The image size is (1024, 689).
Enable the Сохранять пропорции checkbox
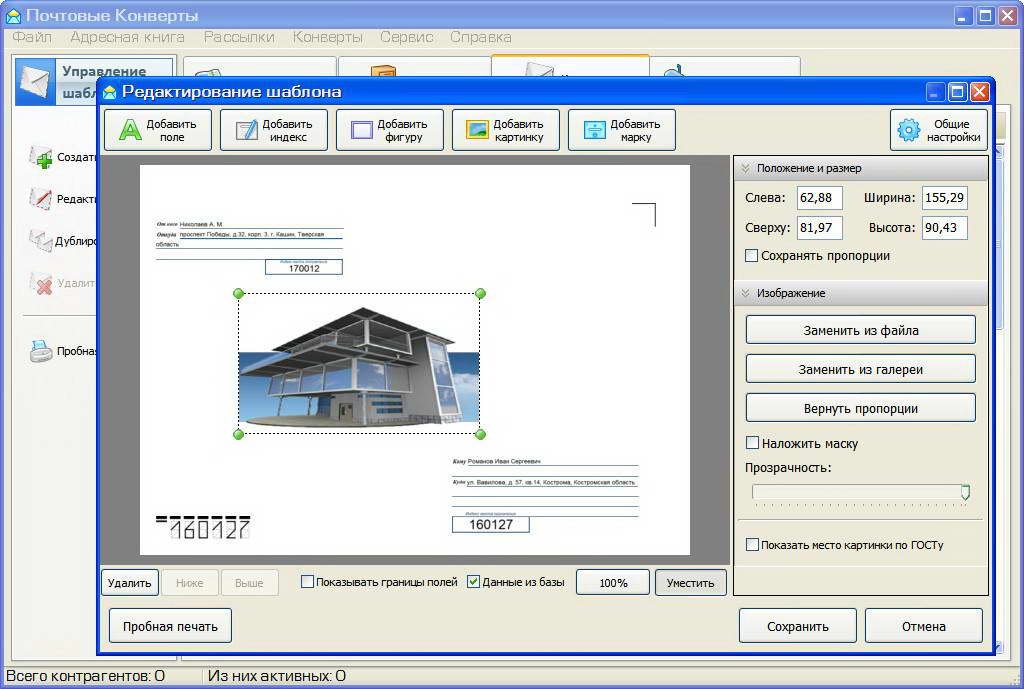752,256
